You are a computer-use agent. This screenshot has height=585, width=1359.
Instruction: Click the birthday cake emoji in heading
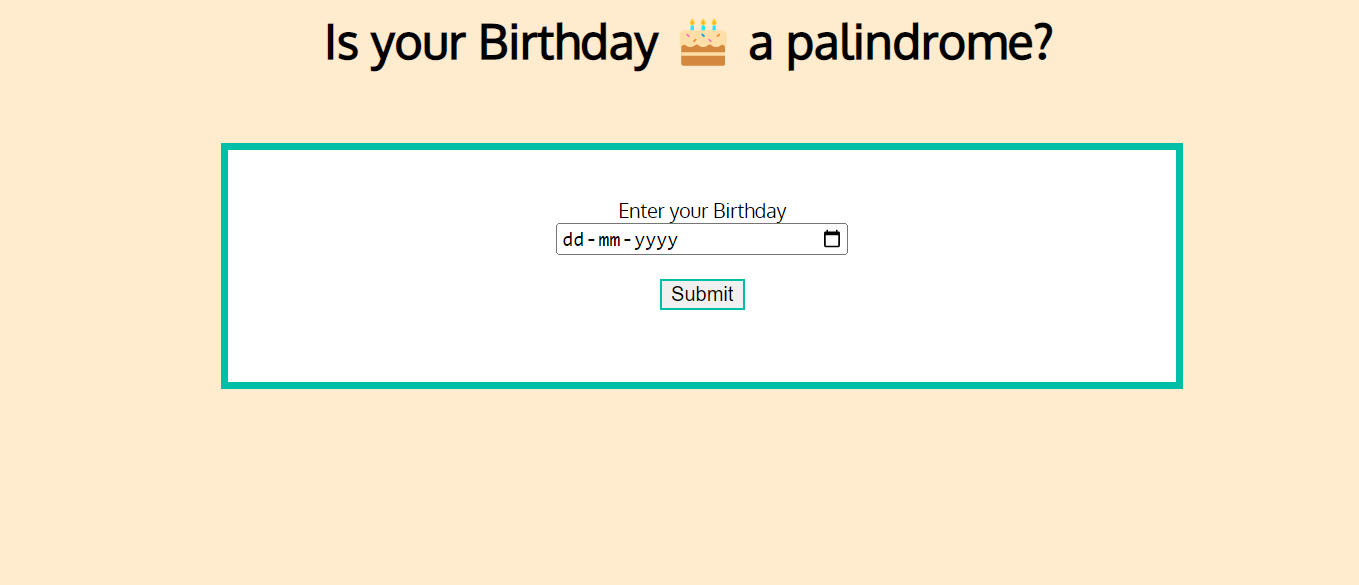point(700,42)
